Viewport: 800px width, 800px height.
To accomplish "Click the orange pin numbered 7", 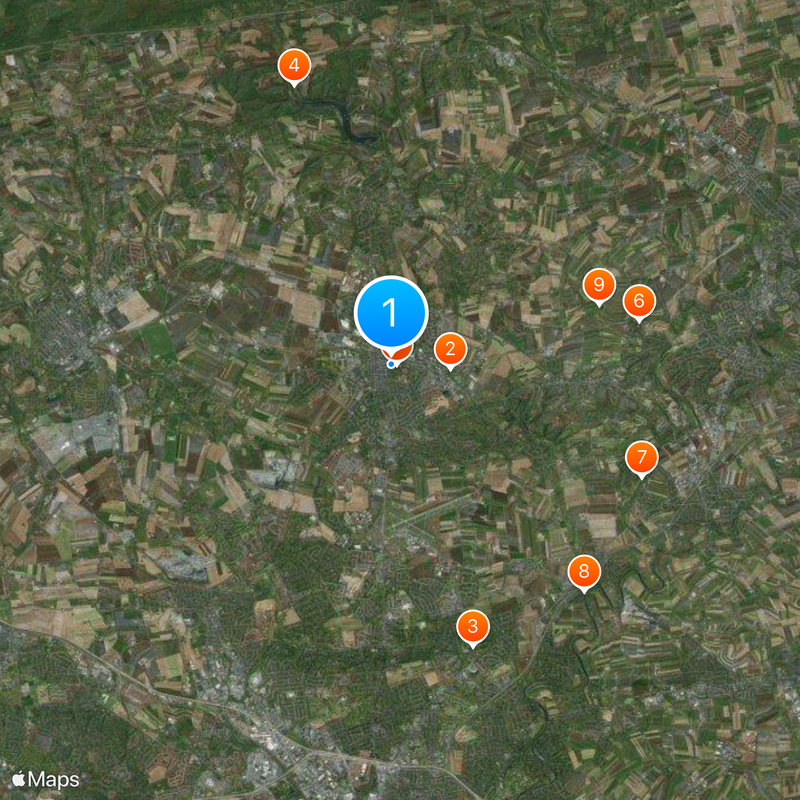I will [642, 457].
